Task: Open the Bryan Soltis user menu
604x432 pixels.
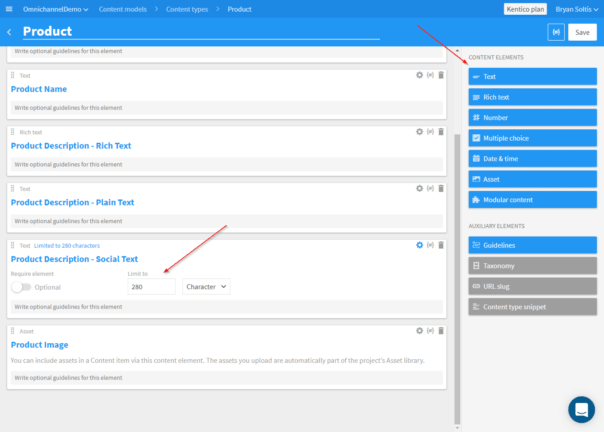Action: pyautogui.click(x=577, y=9)
